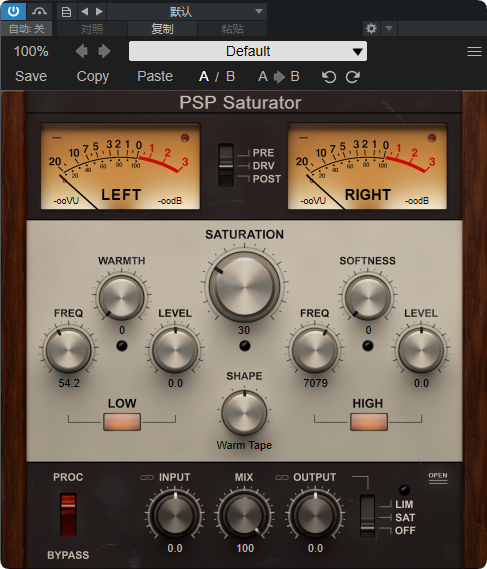The image size is (487, 569).
Task: Toggle the PRE/DRV/POST meter switch
Action: (226, 165)
